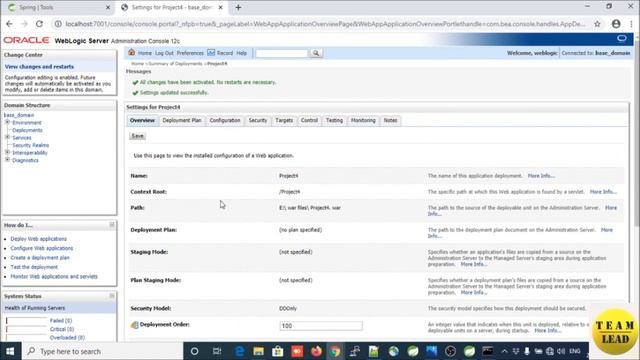Image resolution: width=640 pixels, height=360 pixels.
Task: Select the Overview tab
Action: click(142, 120)
